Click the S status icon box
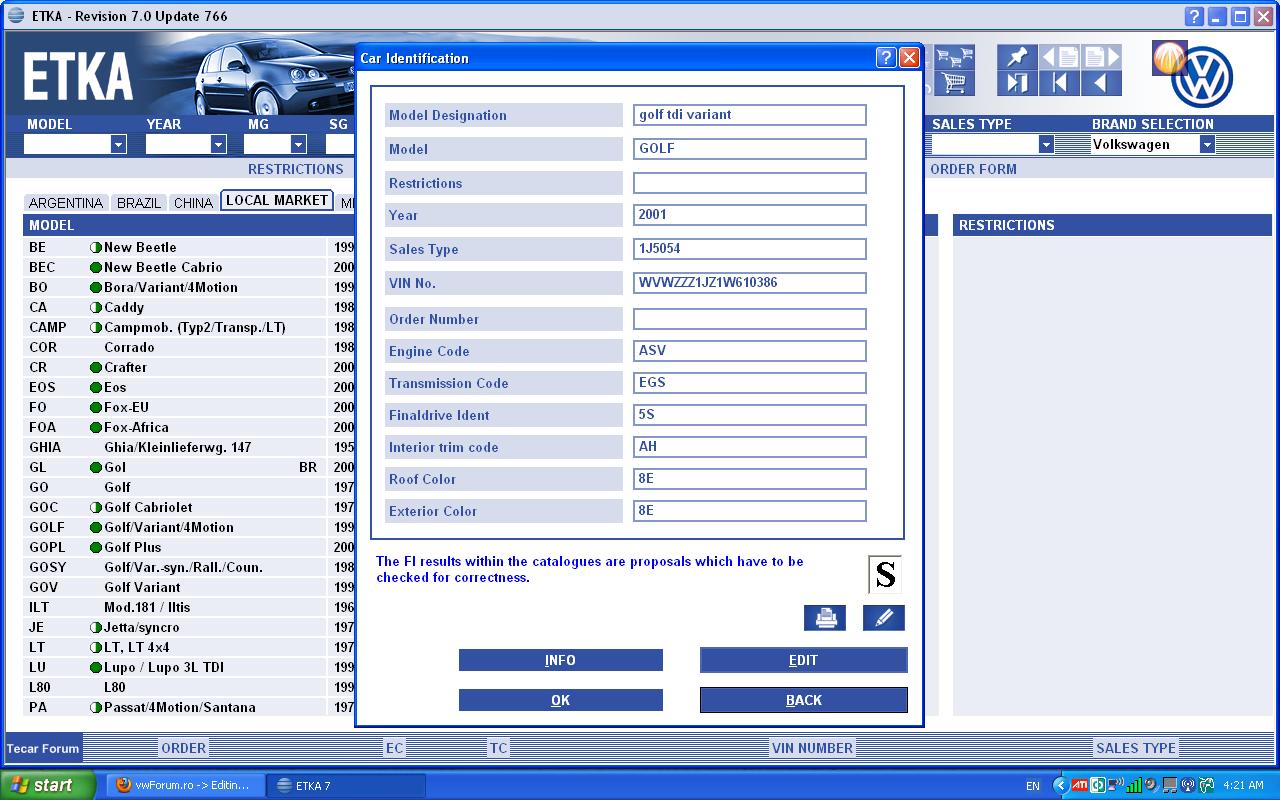 tap(884, 574)
